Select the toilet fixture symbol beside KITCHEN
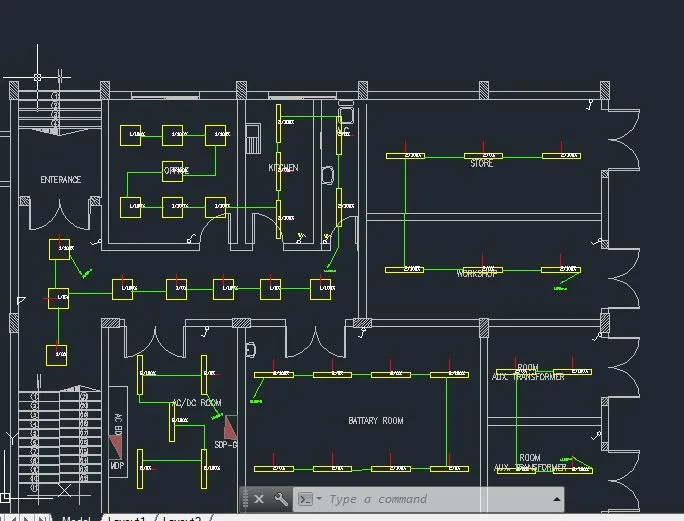This screenshot has height=521, width=684. [327, 175]
